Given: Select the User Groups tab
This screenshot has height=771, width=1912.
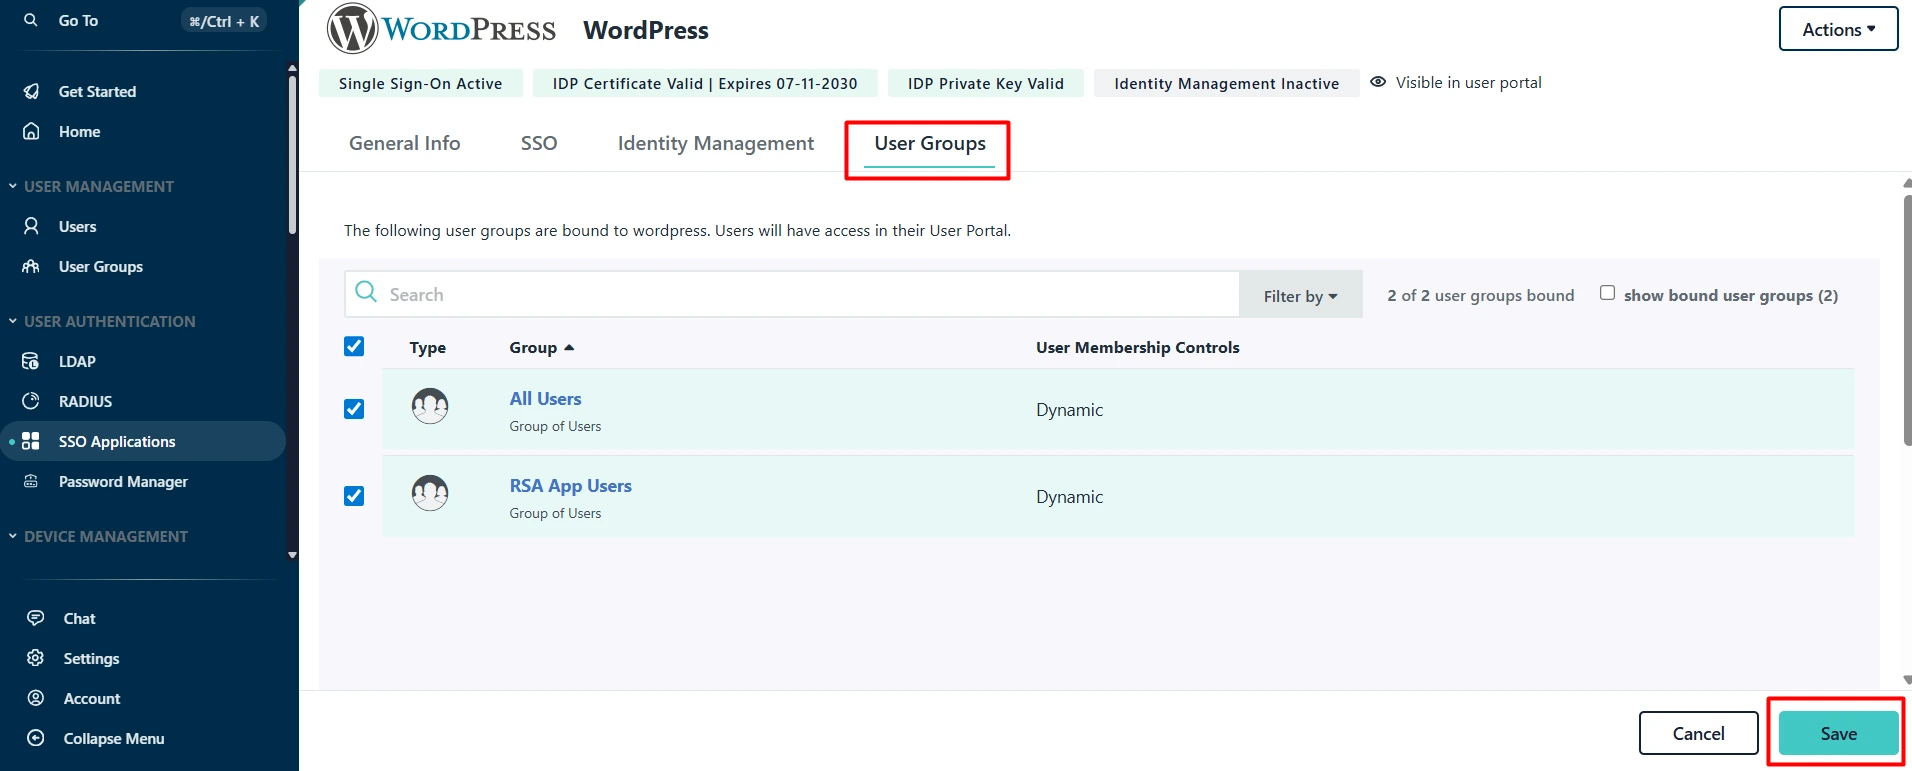Looking at the screenshot, I should [930, 143].
